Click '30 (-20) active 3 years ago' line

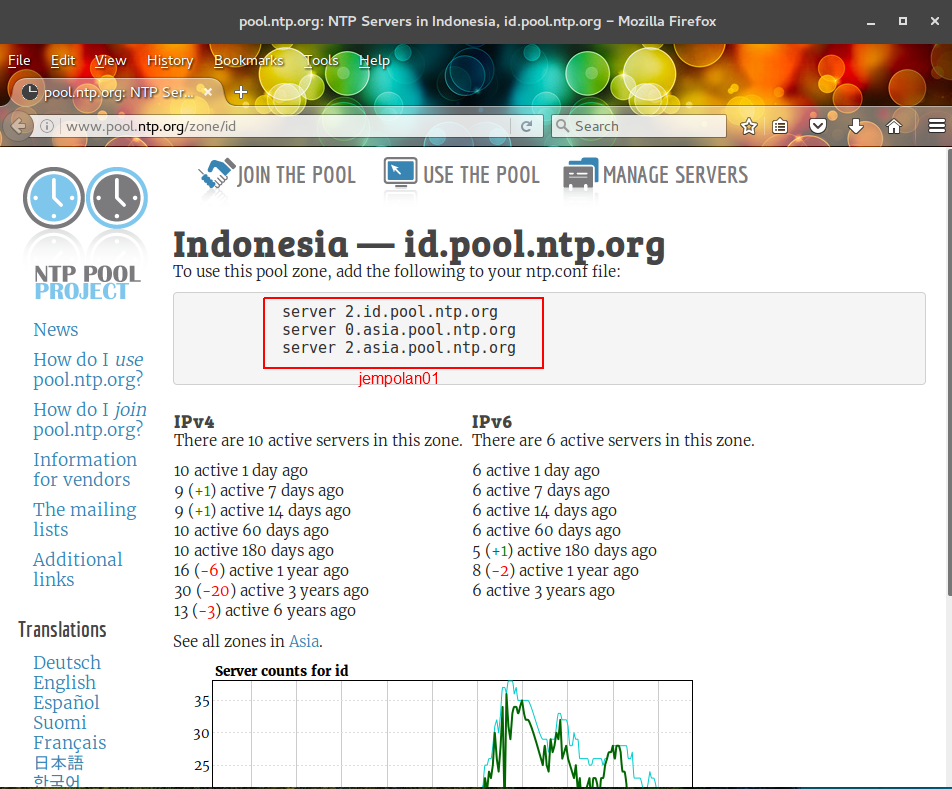pos(271,591)
